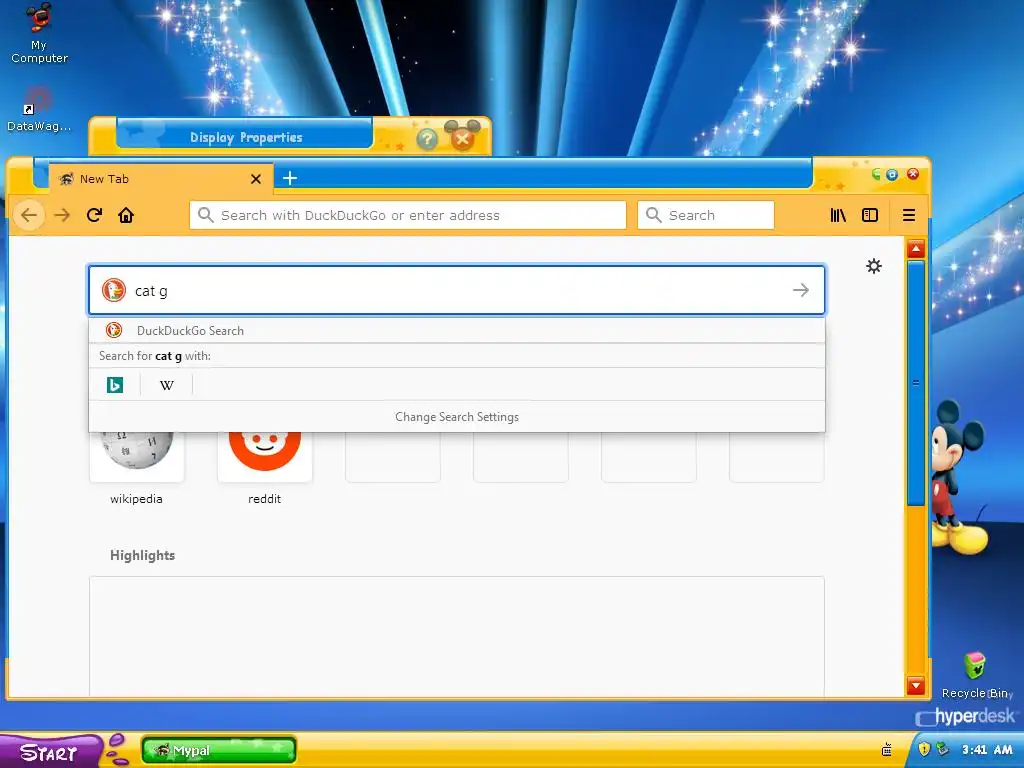The height and width of the screenshot is (768, 1024).
Task: Reload the page with the refresh icon
Action: [94, 215]
